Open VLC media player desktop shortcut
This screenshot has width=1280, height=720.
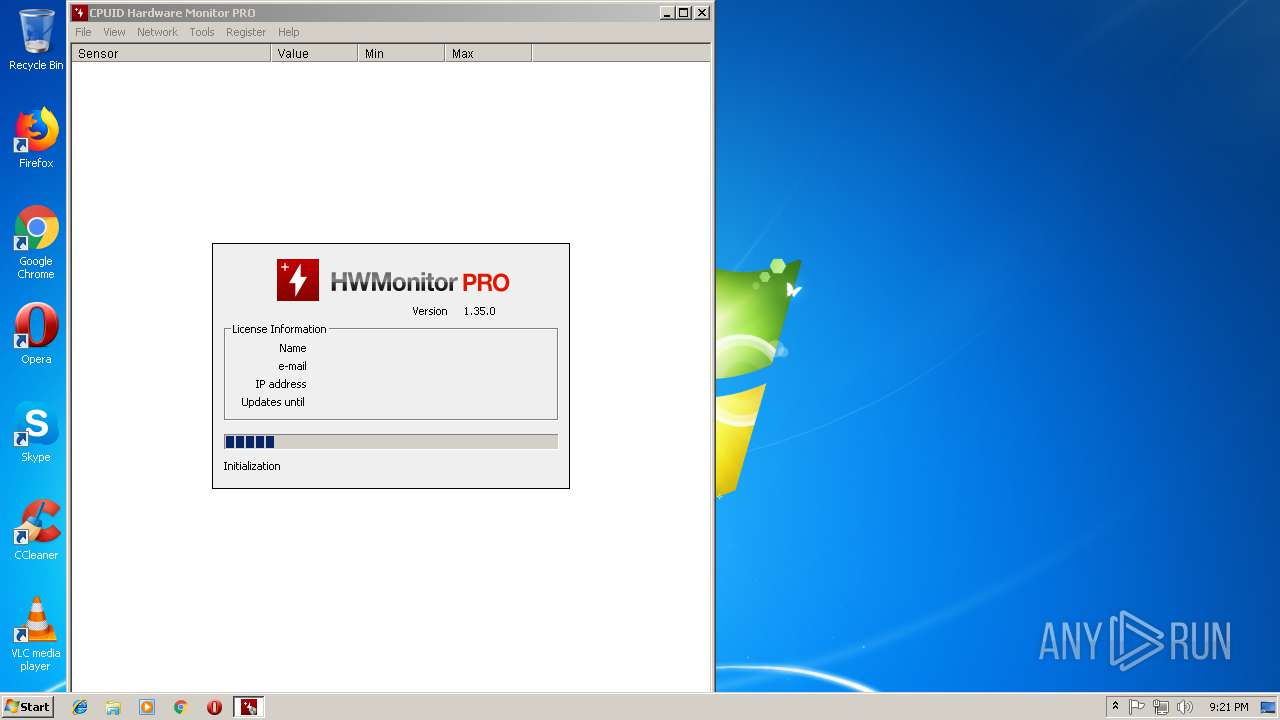tap(36, 634)
